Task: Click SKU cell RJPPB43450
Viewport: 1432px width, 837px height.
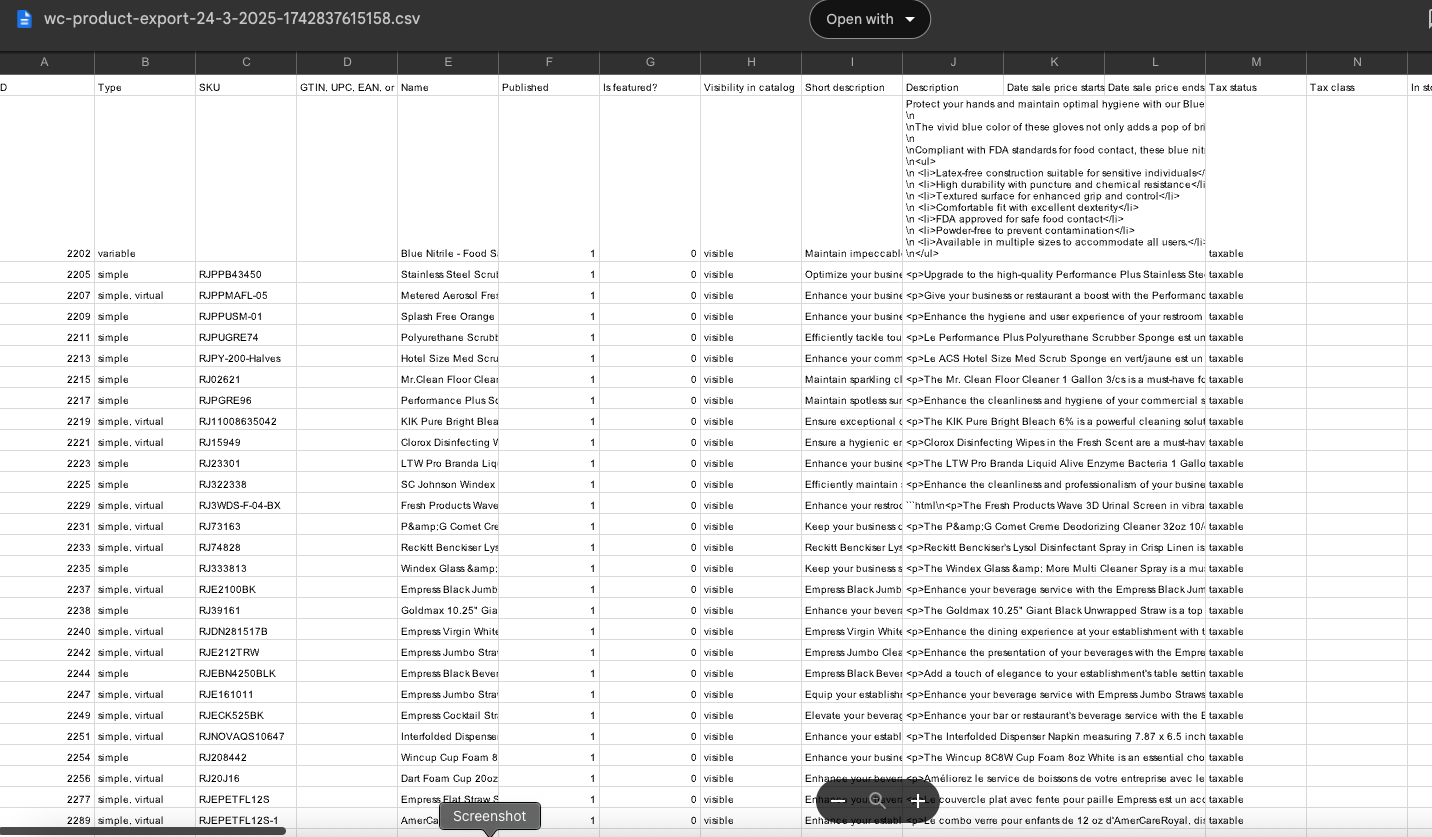Action: (246, 274)
